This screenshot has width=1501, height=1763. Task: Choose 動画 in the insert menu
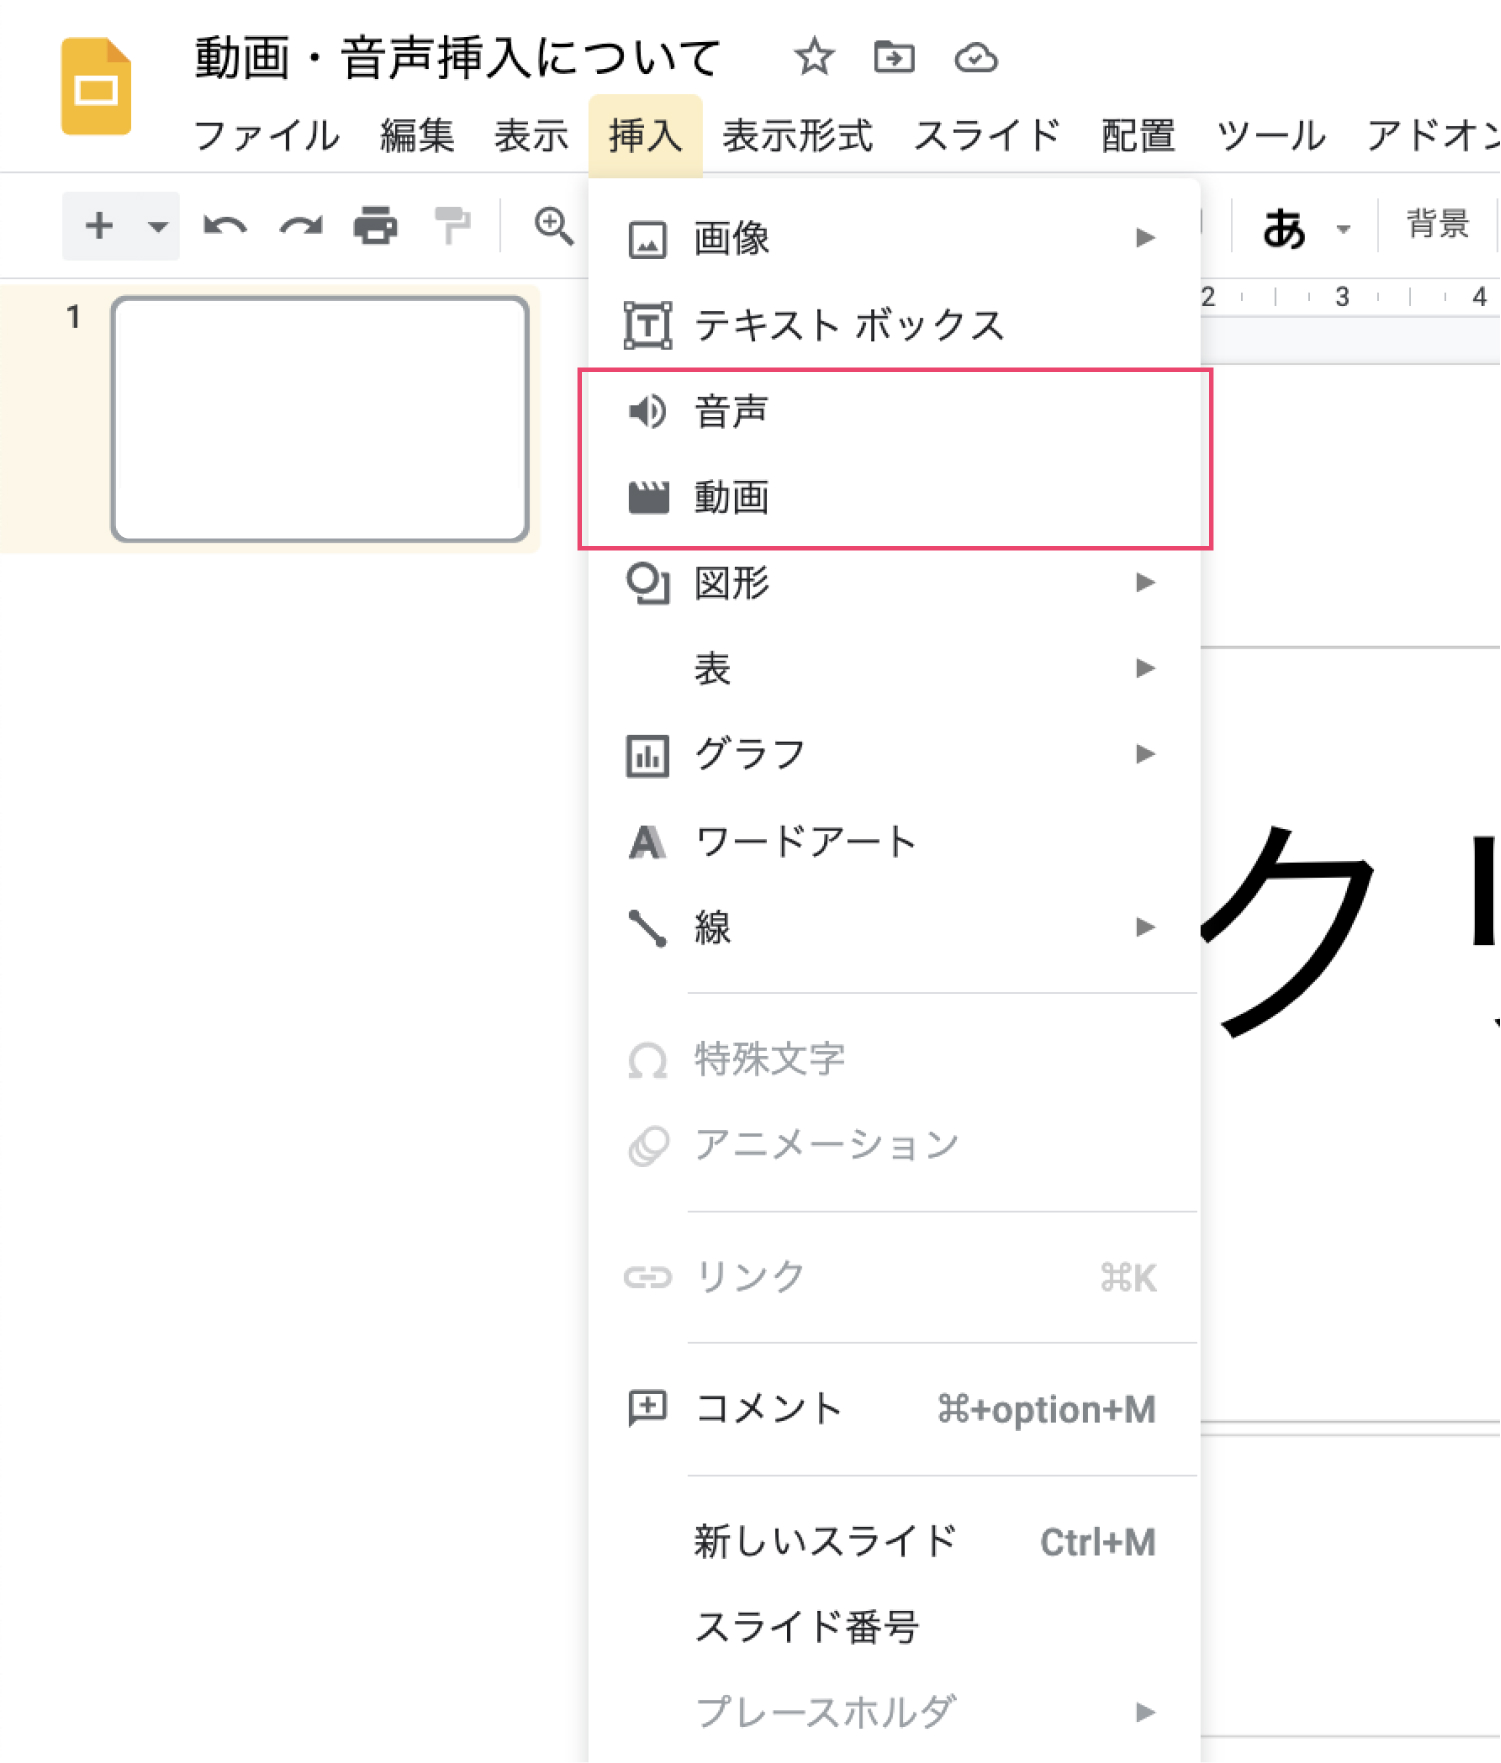point(731,497)
